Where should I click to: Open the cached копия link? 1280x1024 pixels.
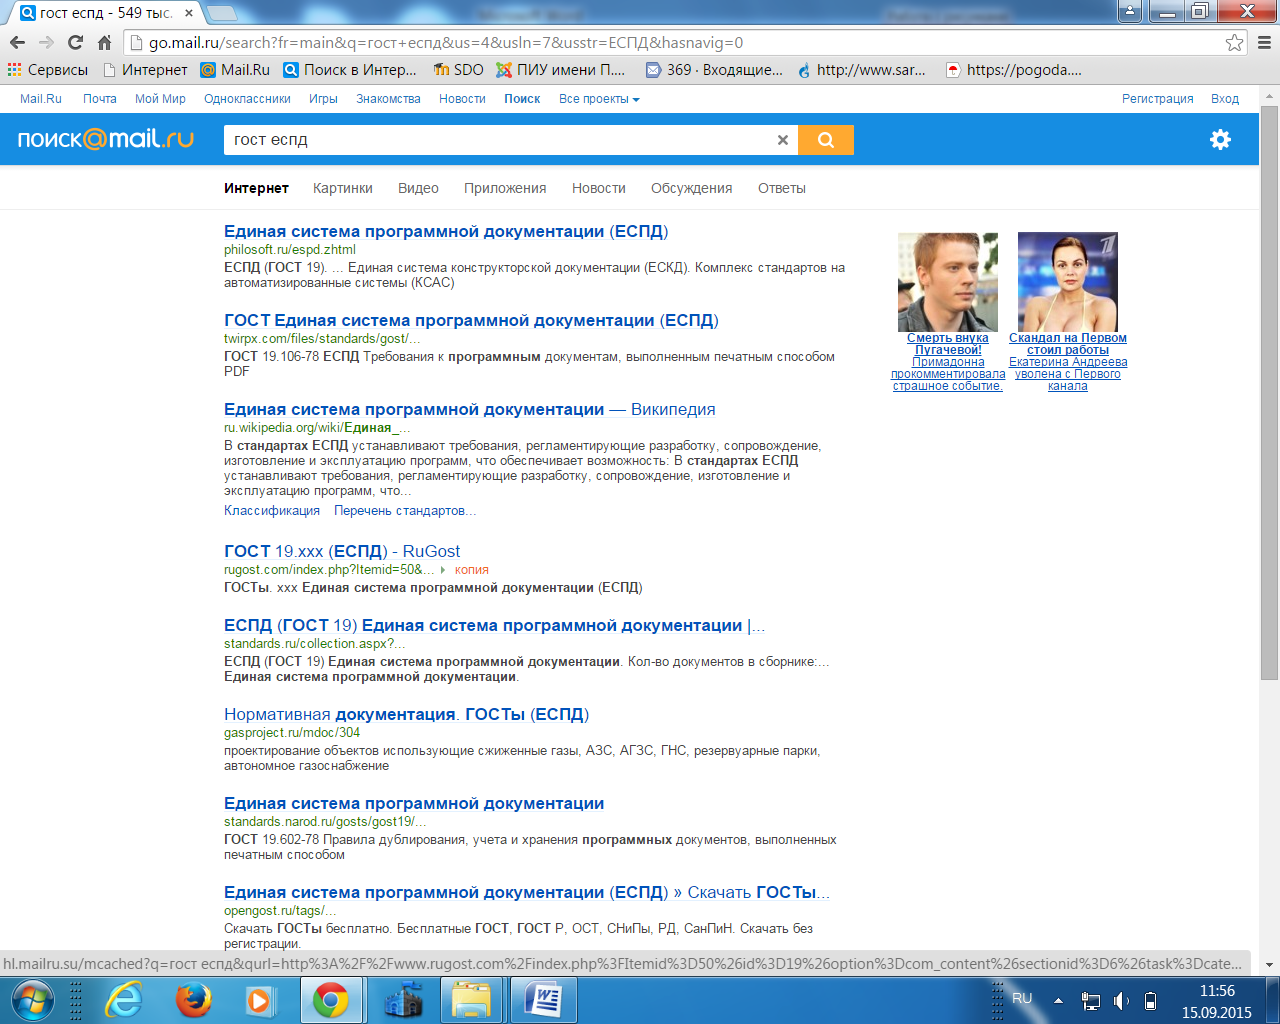472,570
